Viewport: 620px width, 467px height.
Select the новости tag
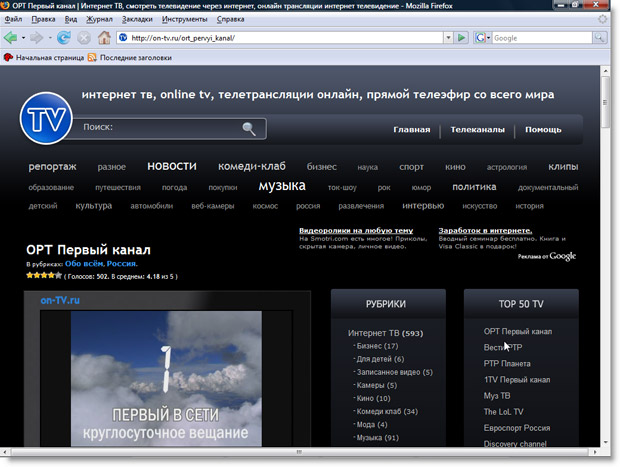(x=172, y=166)
